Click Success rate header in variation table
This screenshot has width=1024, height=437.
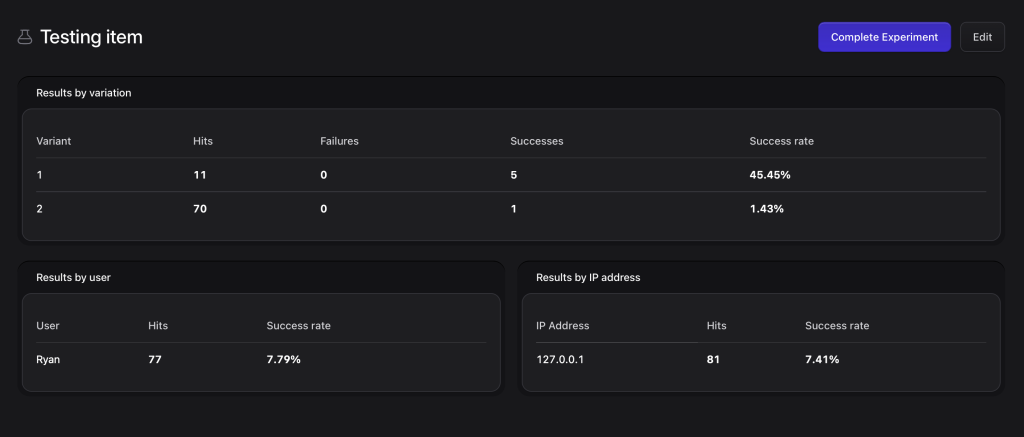[x=781, y=141]
